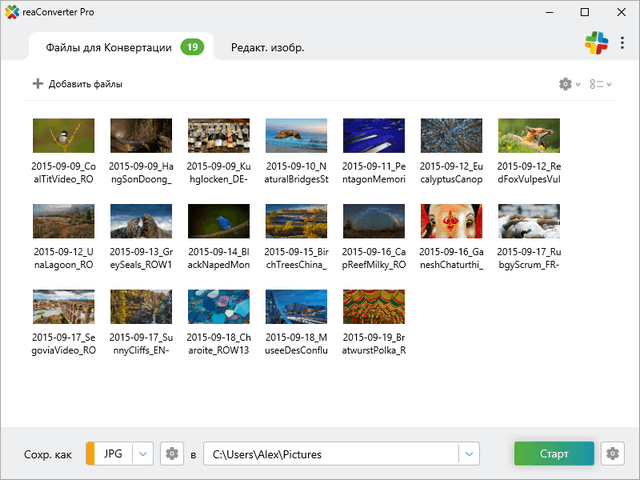The image size is (640, 480).
Task: Select the Charoite stones thumbnail
Action: (219, 307)
